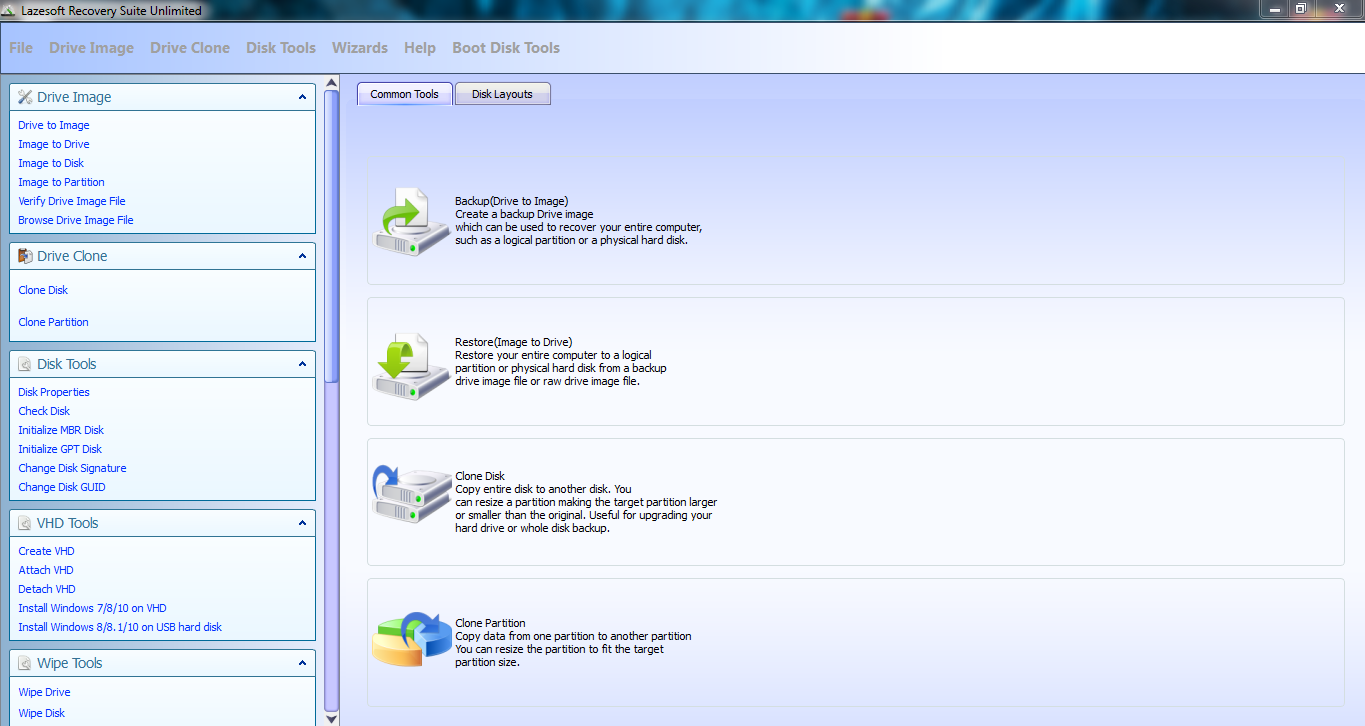Click the Clone Partition pie icon
The height and width of the screenshot is (726, 1365).
coord(412,640)
